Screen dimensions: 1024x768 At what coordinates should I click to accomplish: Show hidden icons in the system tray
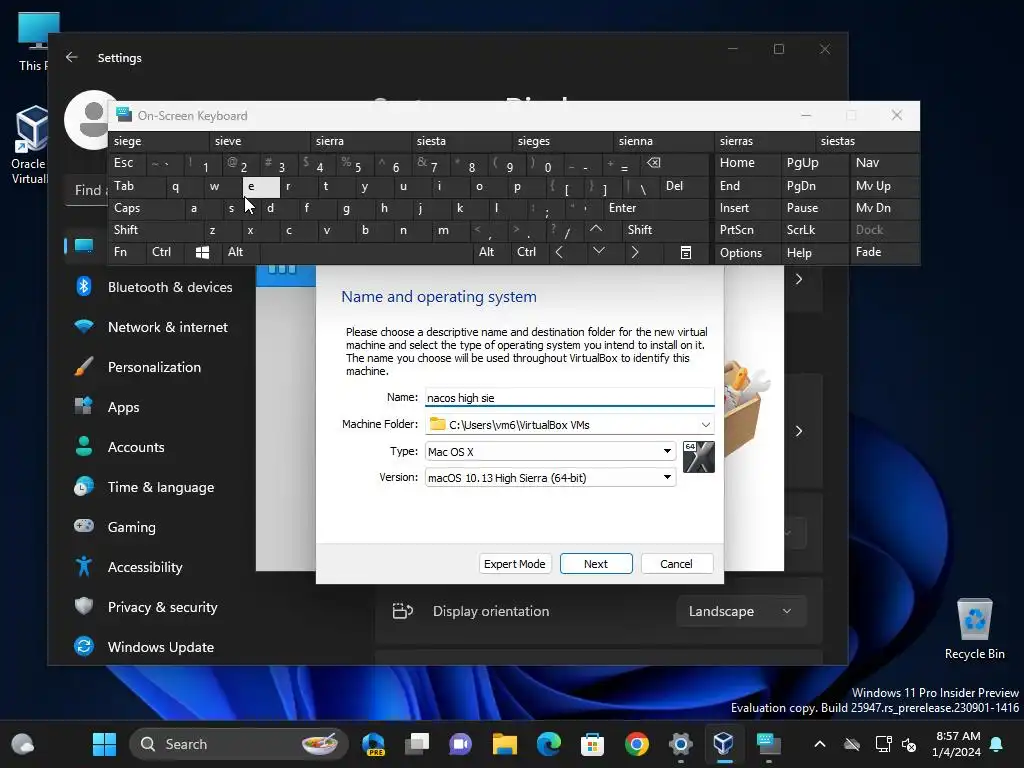pyautogui.click(x=820, y=744)
